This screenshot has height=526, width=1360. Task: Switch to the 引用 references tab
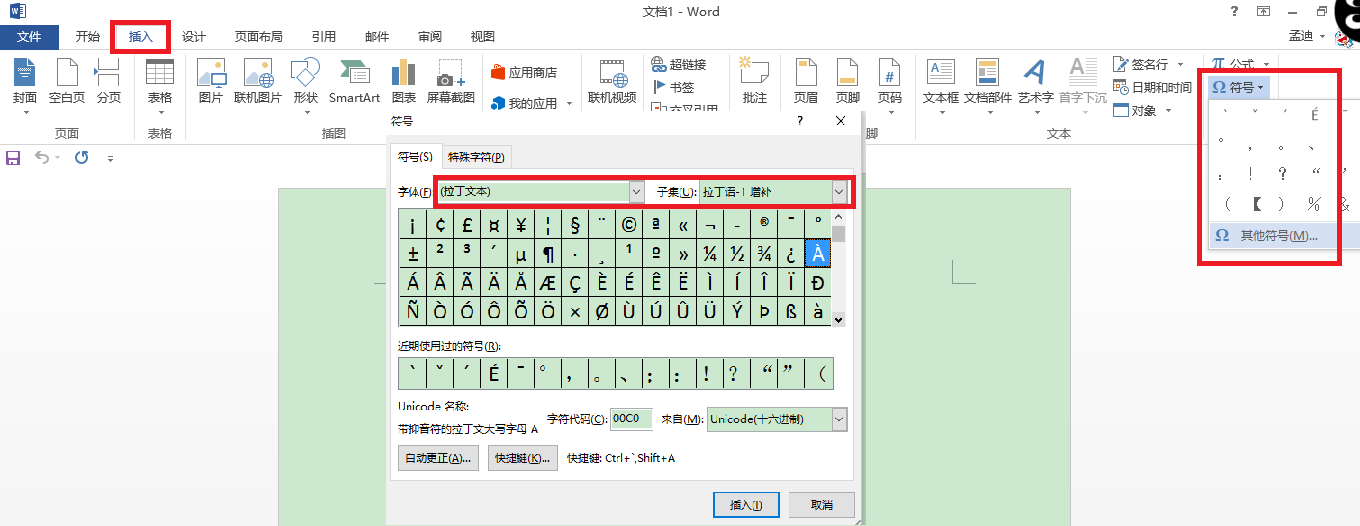click(x=324, y=37)
